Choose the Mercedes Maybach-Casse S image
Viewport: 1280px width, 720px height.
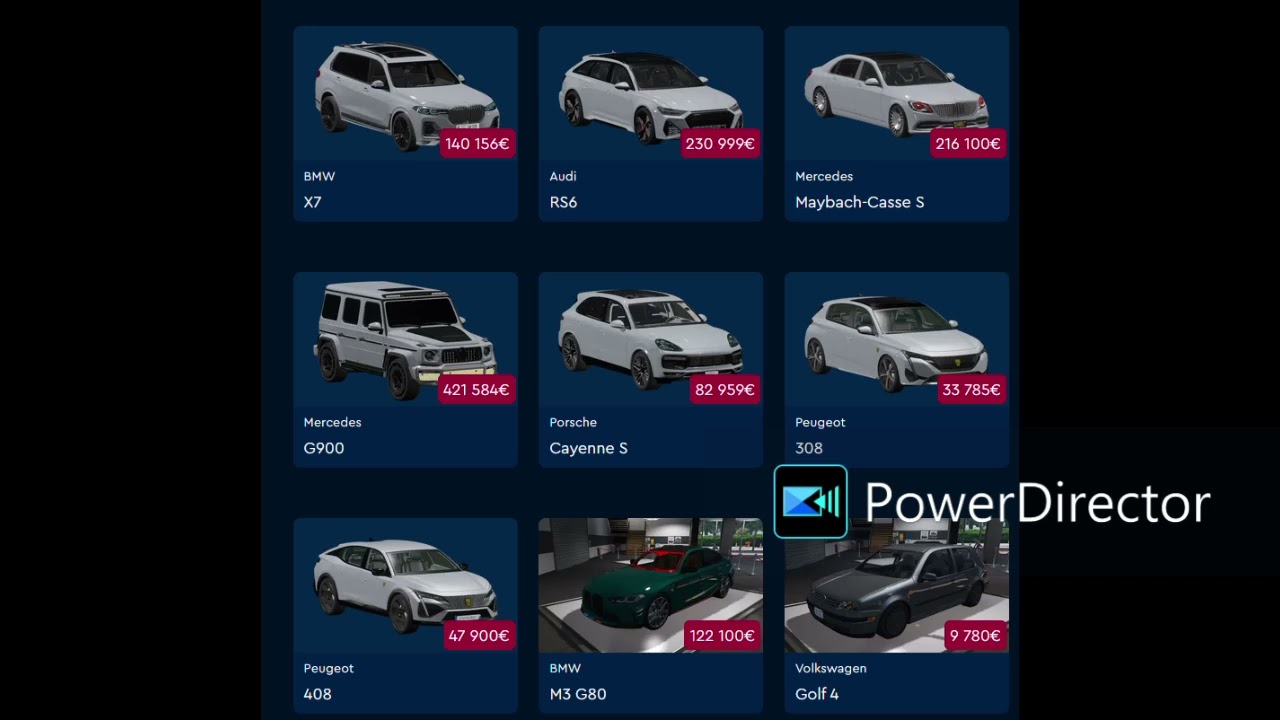coord(897,94)
